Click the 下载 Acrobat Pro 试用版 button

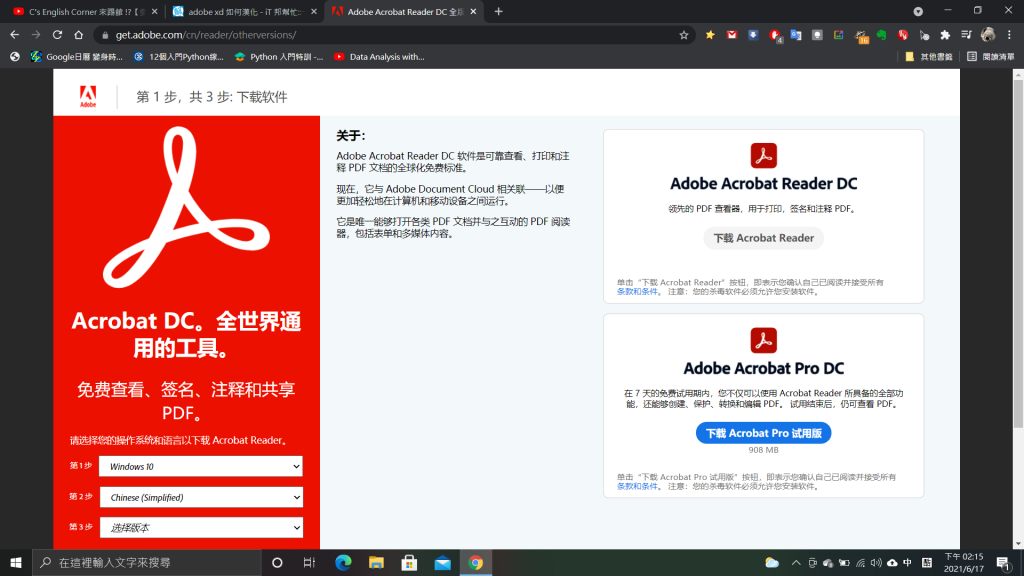point(763,433)
